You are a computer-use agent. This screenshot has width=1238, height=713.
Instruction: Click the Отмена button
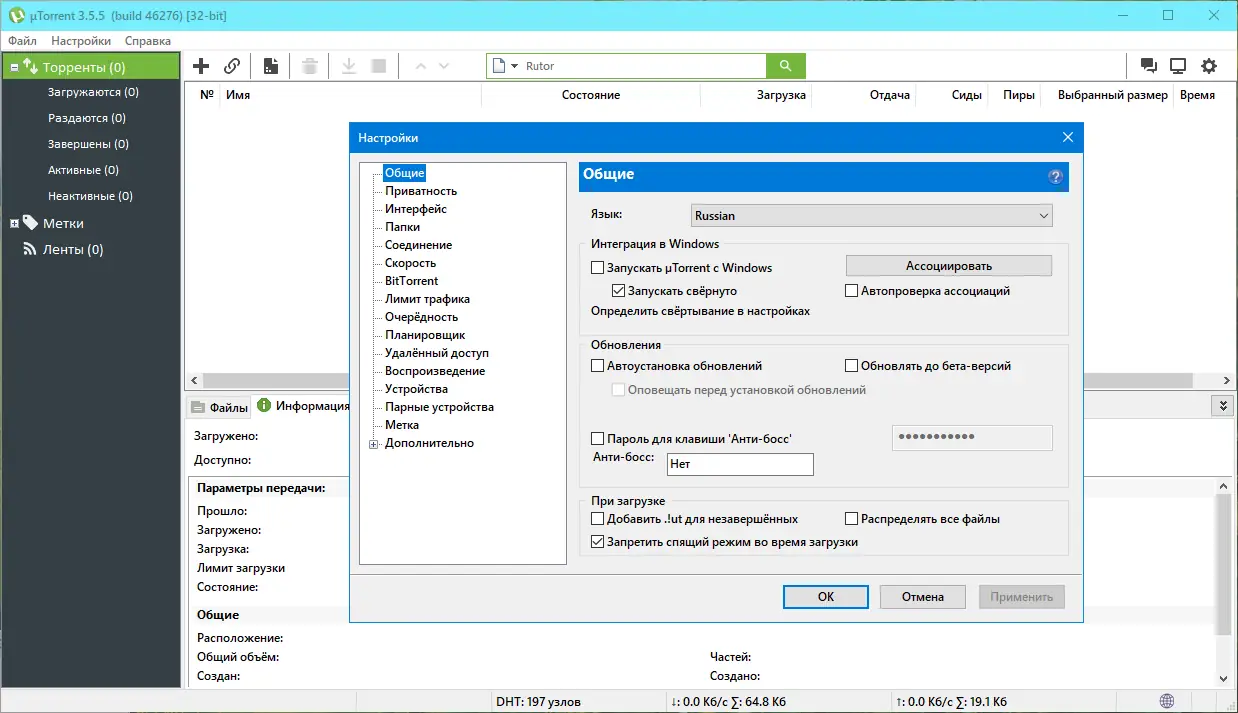(x=923, y=597)
